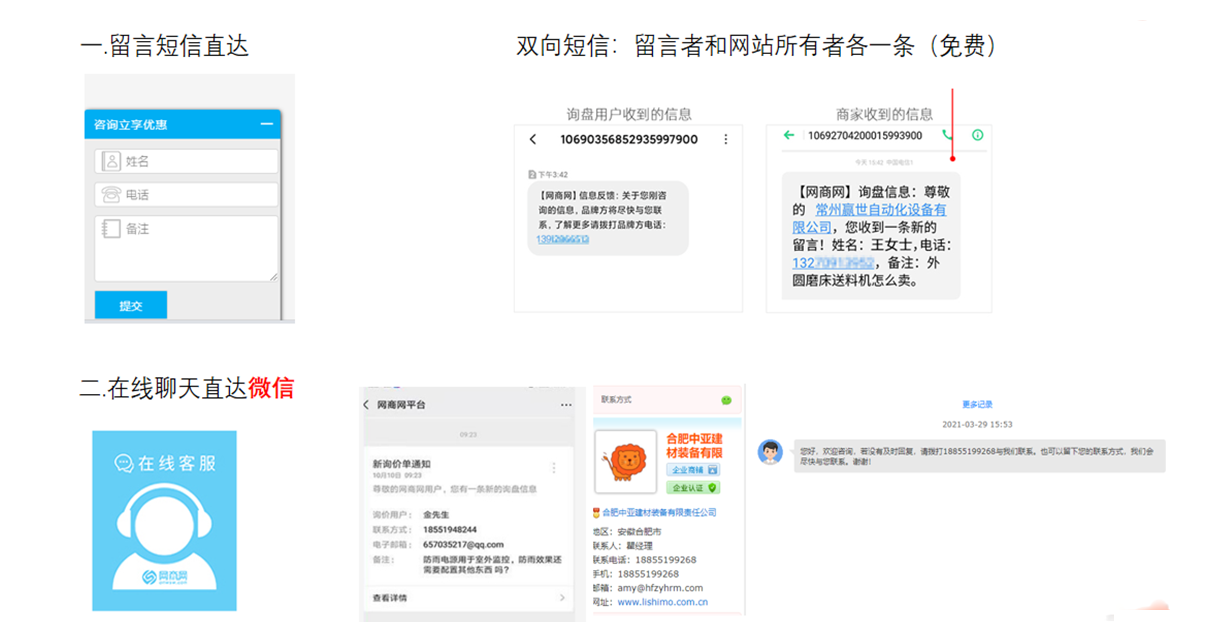
Task: Click the 企业商铺 badge button
Action: (693, 469)
